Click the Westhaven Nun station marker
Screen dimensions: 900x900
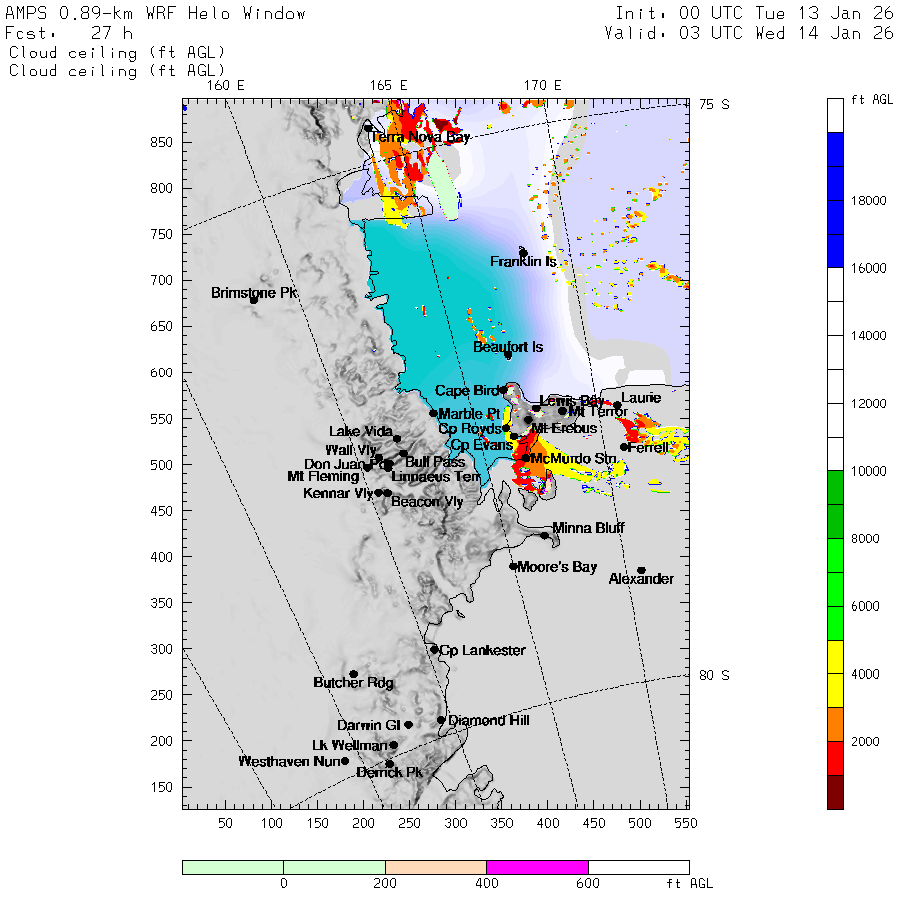point(345,761)
